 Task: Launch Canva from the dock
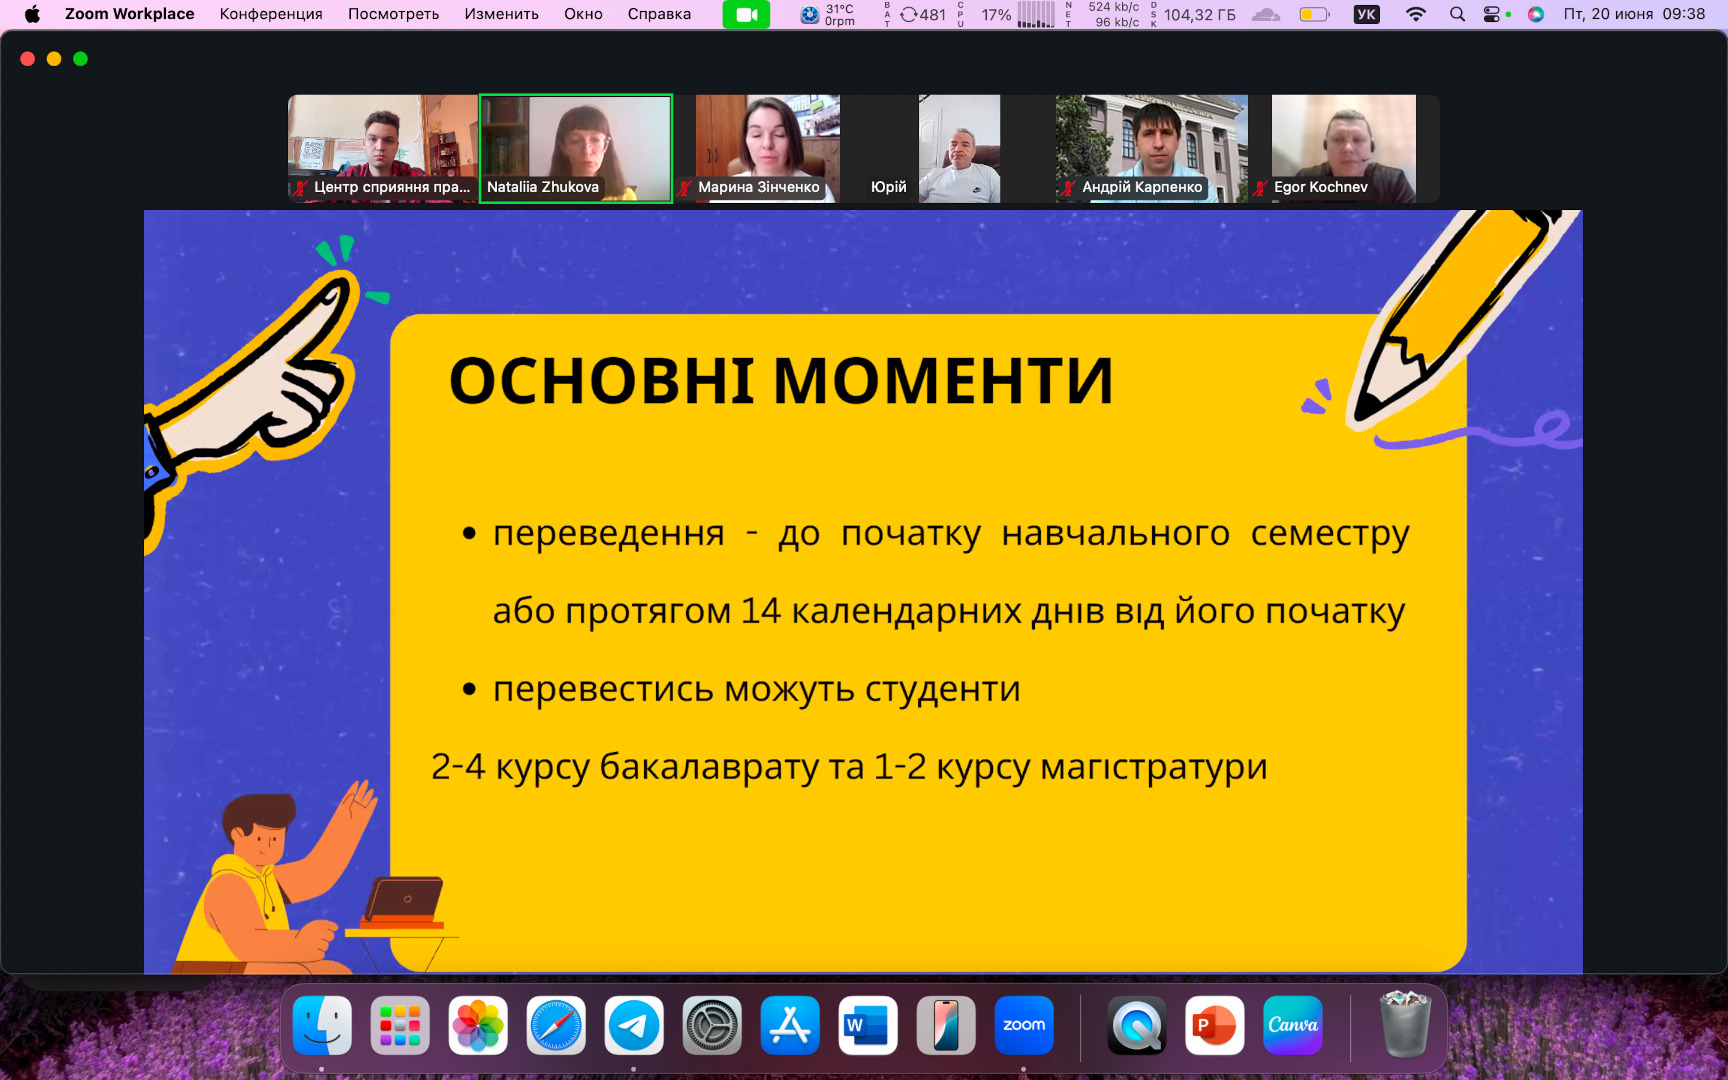point(1292,1026)
